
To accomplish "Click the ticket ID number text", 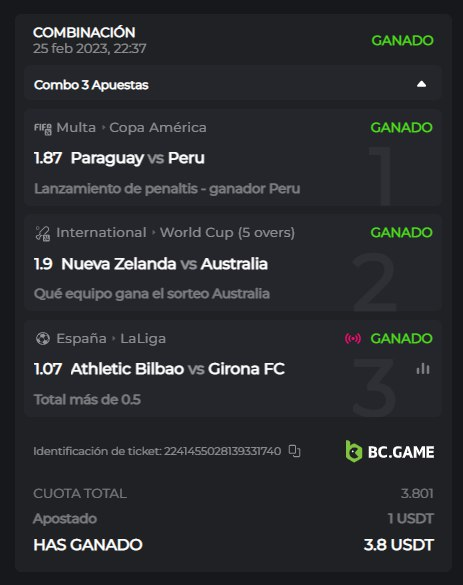I will tap(222, 451).
